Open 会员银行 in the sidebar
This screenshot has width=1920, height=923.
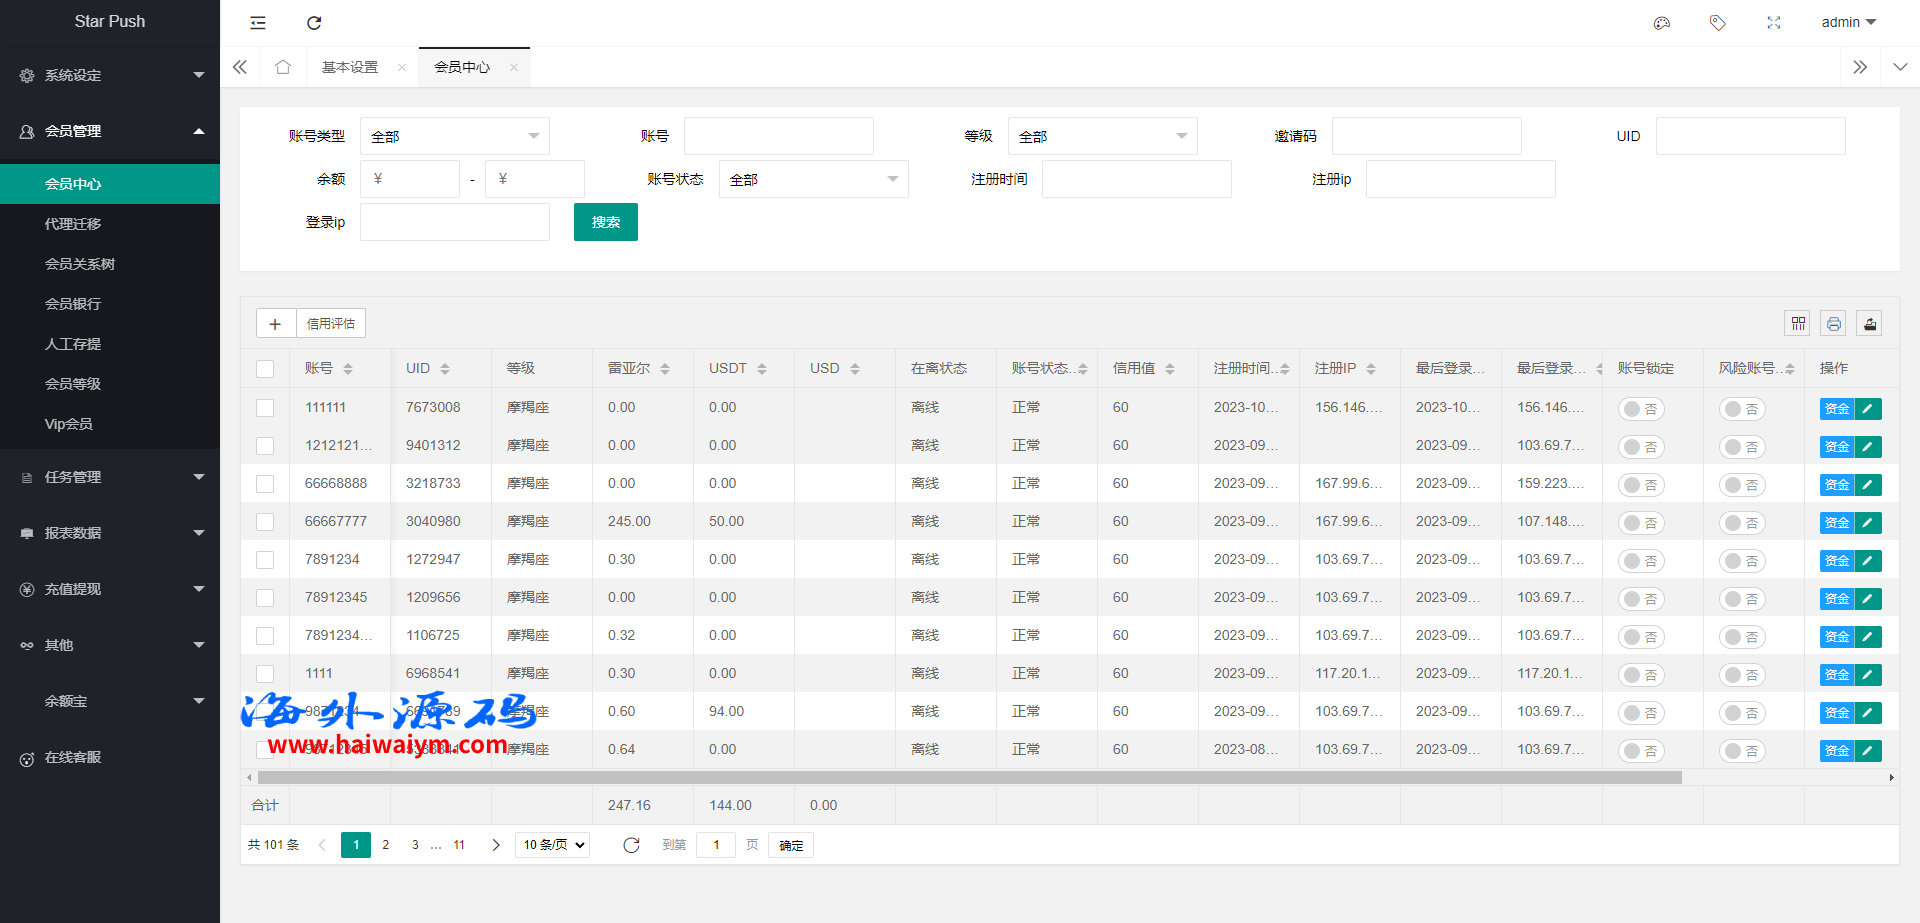(x=73, y=304)
